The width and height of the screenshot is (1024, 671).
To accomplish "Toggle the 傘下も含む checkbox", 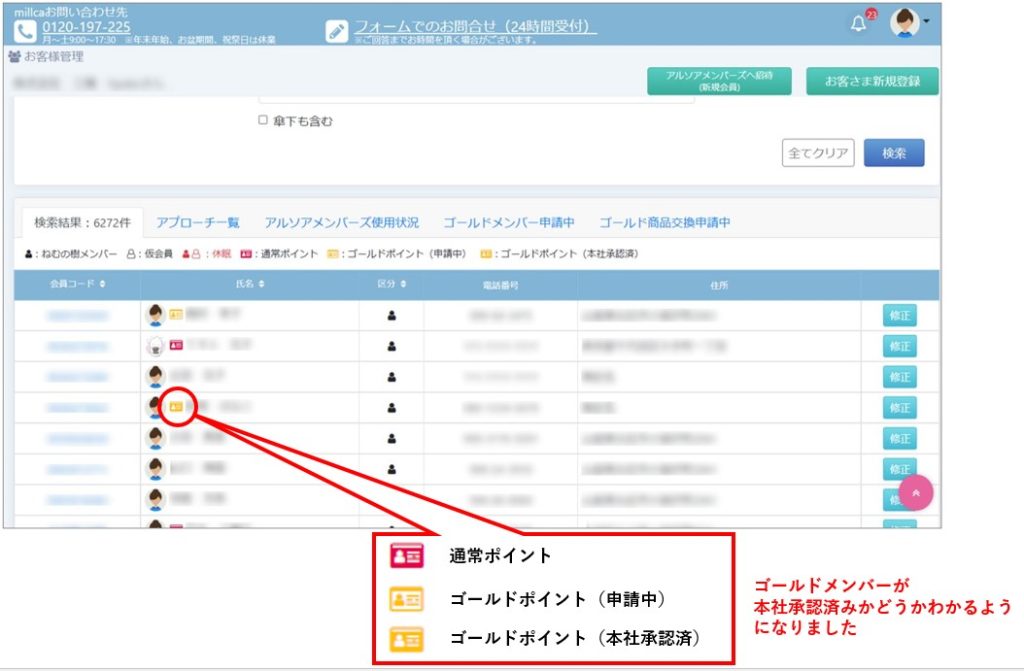I will pos(263,120).
